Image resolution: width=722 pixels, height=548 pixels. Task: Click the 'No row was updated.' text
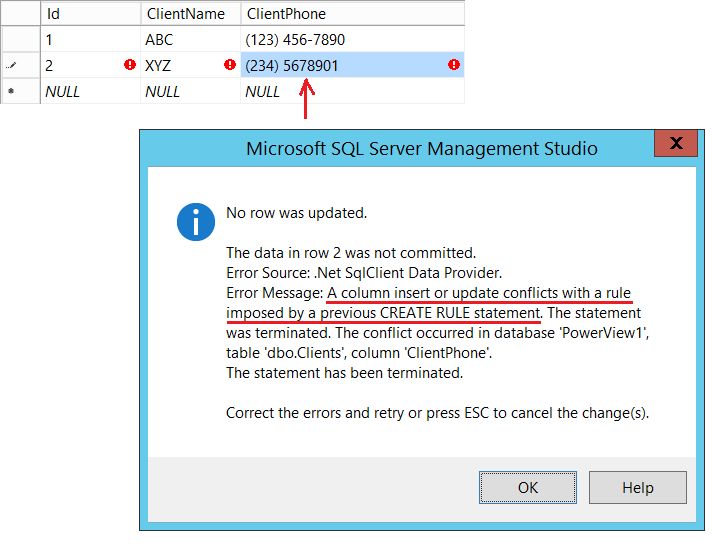tap(297, 213)
